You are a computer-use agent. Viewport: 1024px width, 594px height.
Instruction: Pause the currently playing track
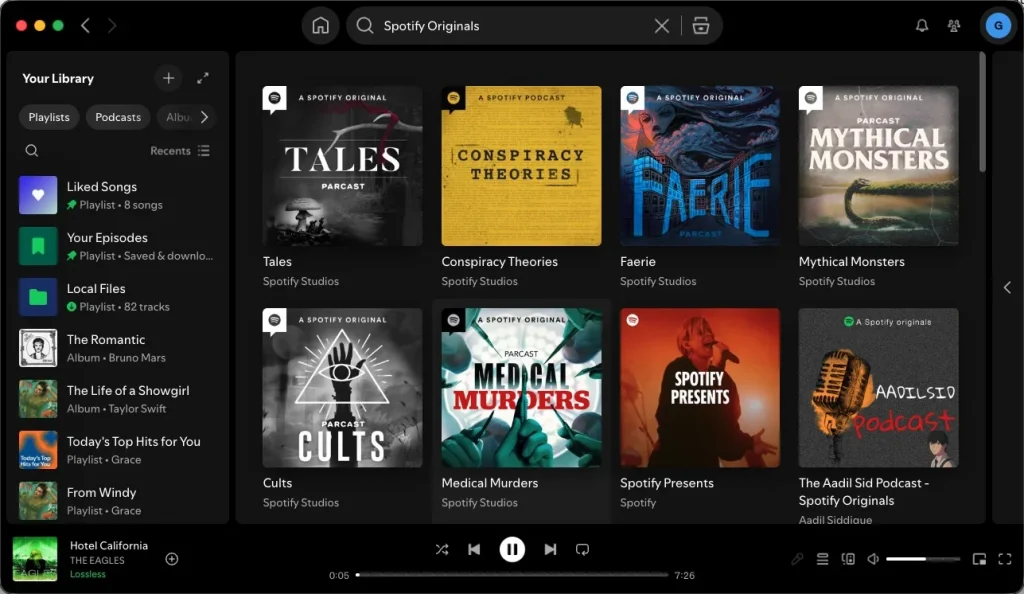[512, 549]
